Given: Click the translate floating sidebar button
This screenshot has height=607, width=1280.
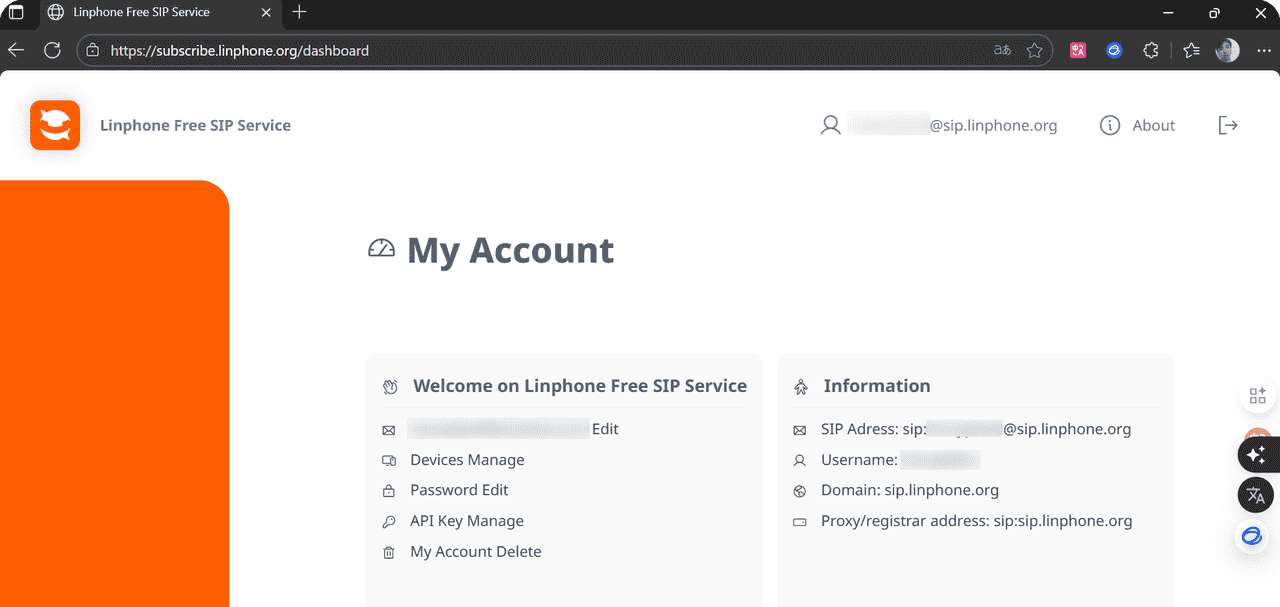Looking at the screenshot, I should pyautogui.click(x=1256, y=495).
